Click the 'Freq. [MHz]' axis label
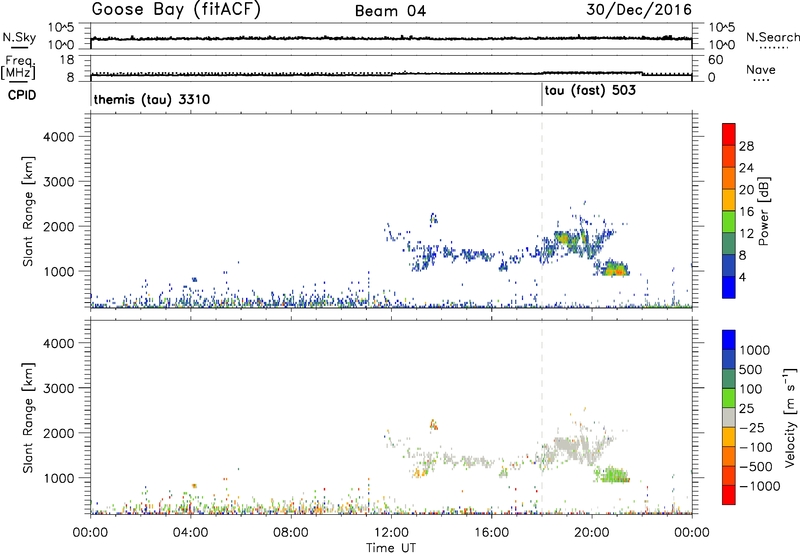This screenshot has height=554, width=800. 18,68
